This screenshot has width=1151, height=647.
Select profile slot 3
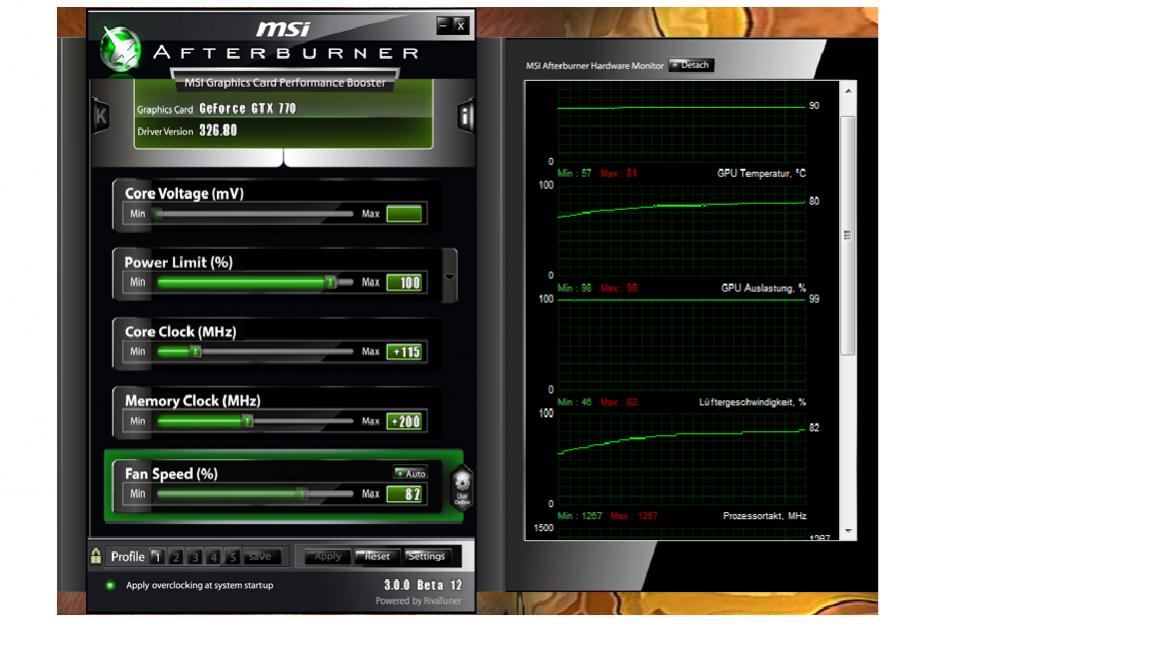(195, 557)
